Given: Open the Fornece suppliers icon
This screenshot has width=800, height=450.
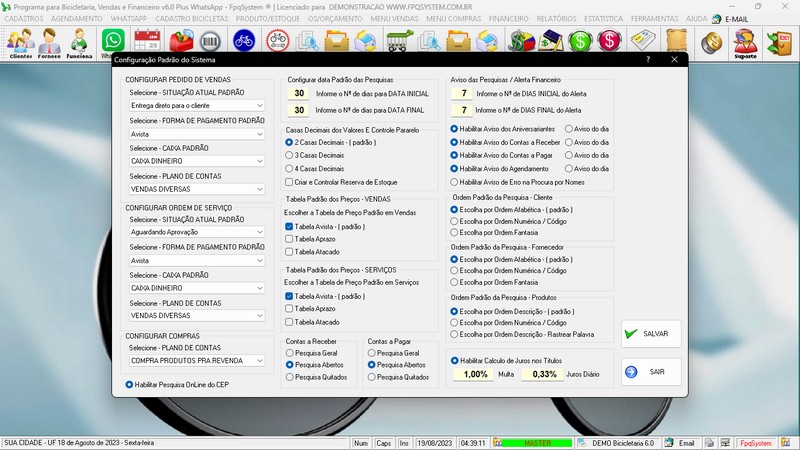Looking at the screenshot, I should pos(49,43).
